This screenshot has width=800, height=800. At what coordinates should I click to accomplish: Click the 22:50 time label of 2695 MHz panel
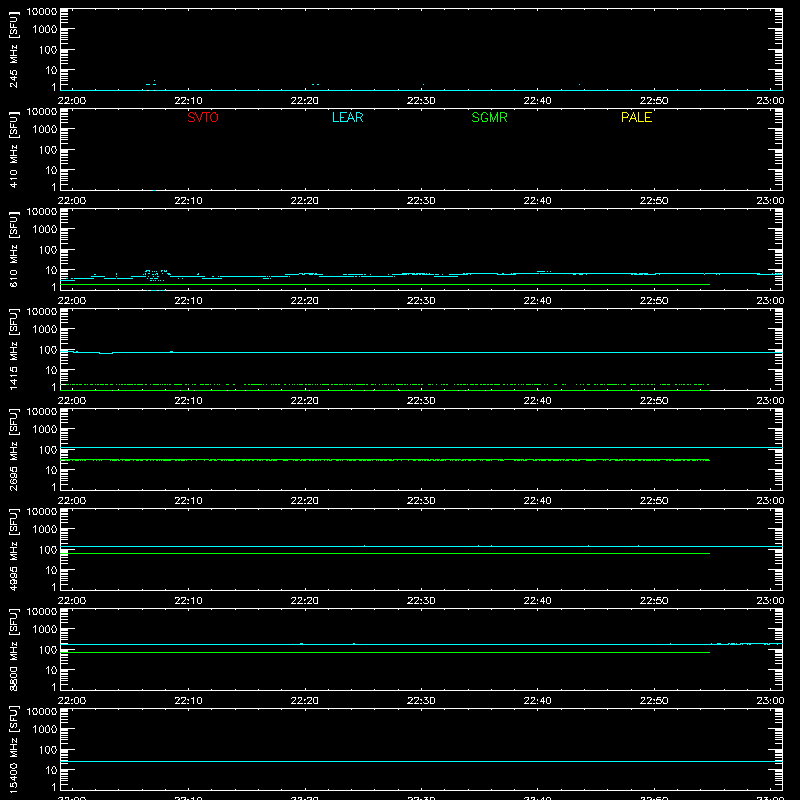[654, 501]
